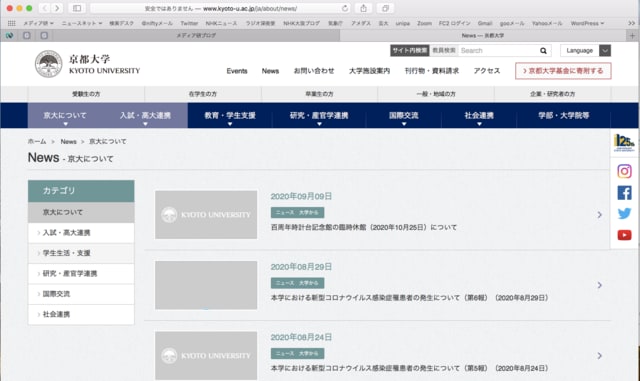Open the Instagram icon

click(624, 171)
